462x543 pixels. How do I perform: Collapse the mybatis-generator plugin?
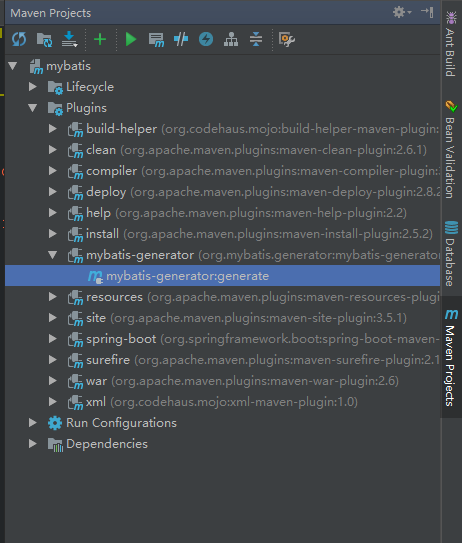(53, 255)
